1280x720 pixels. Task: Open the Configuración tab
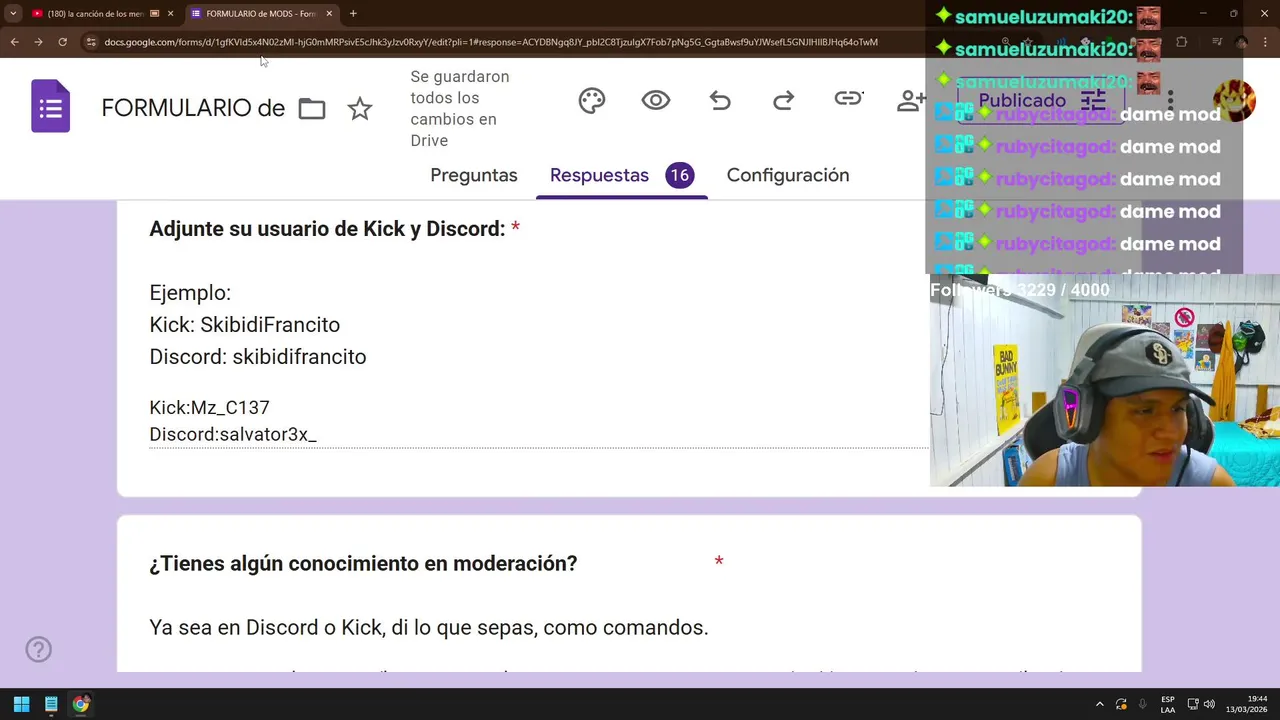[x=788, y=175]
